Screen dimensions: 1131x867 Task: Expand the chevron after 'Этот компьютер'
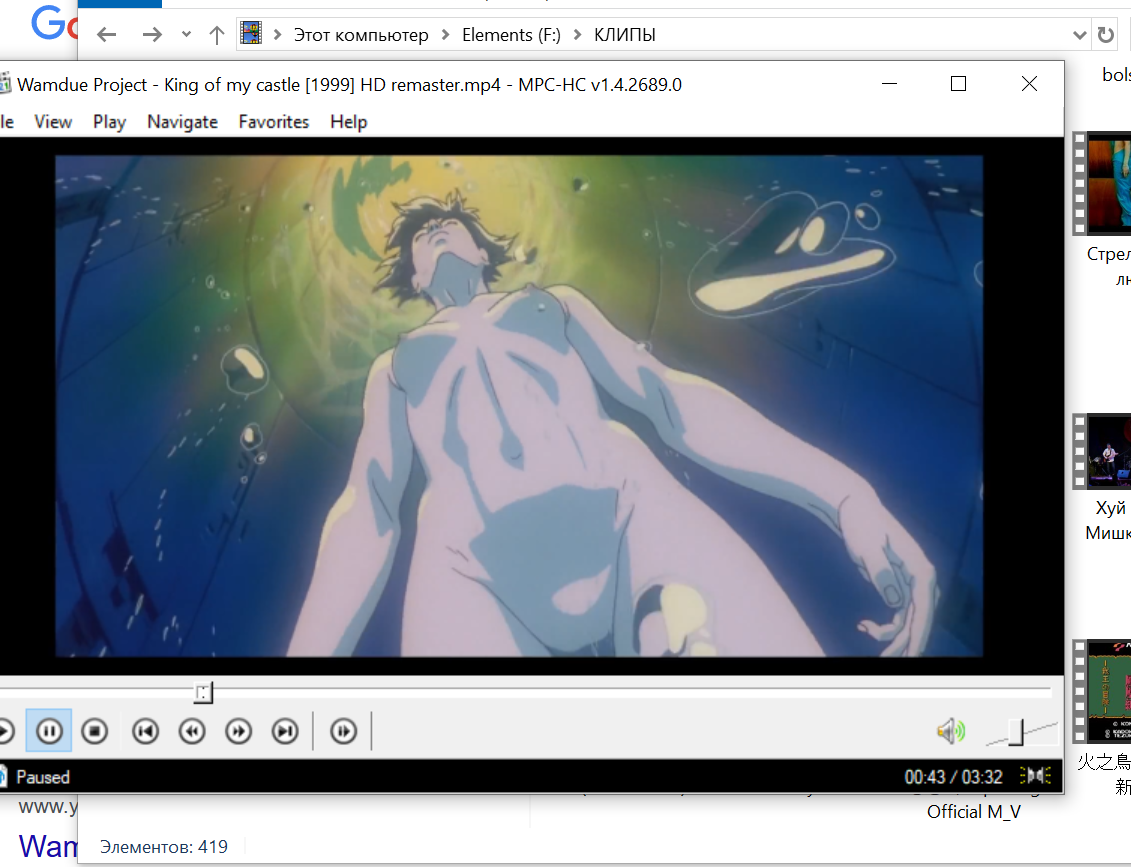pyautogui.click(x=445, y=35)
